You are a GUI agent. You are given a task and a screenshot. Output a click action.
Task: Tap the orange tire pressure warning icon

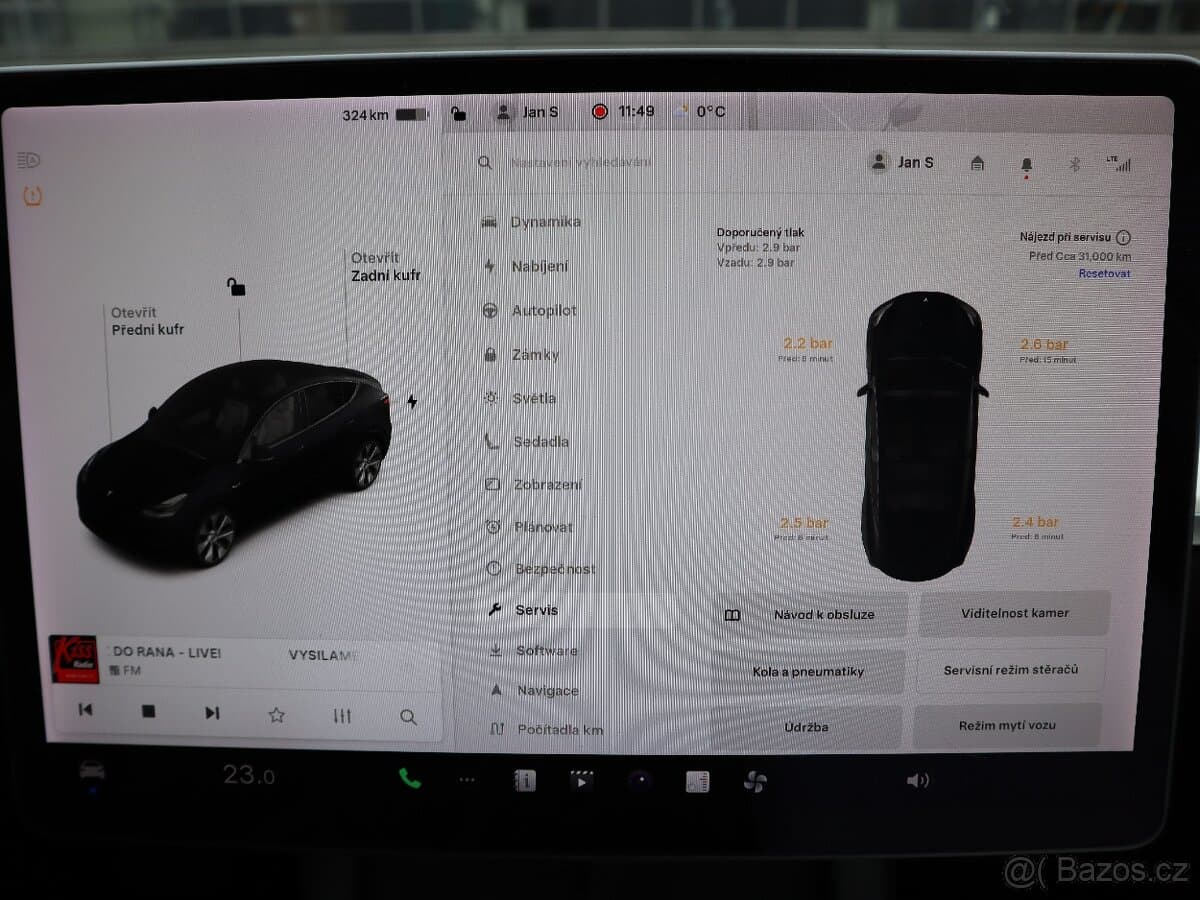point(32,195)
